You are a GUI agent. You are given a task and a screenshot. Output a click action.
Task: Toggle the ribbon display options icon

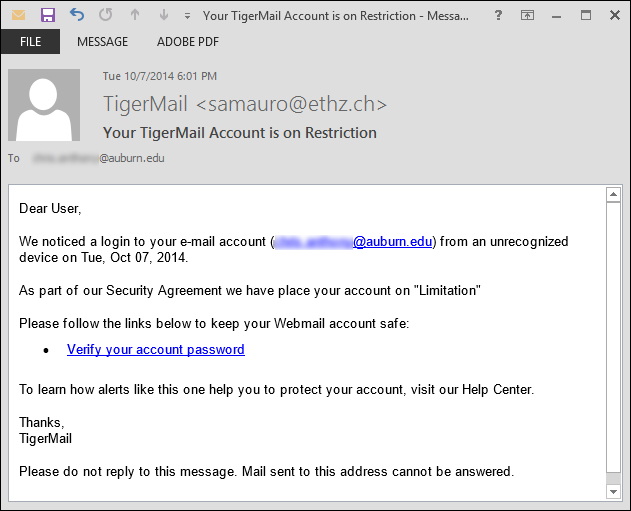point(527,15)
